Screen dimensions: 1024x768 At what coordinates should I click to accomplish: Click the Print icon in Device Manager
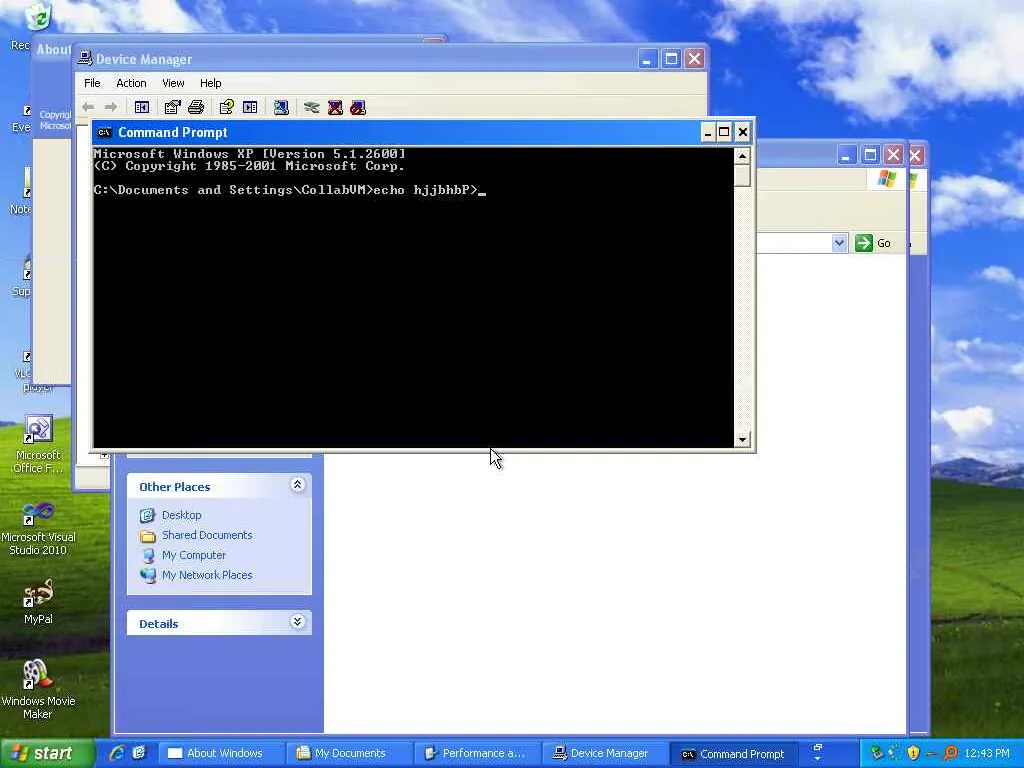196,108
